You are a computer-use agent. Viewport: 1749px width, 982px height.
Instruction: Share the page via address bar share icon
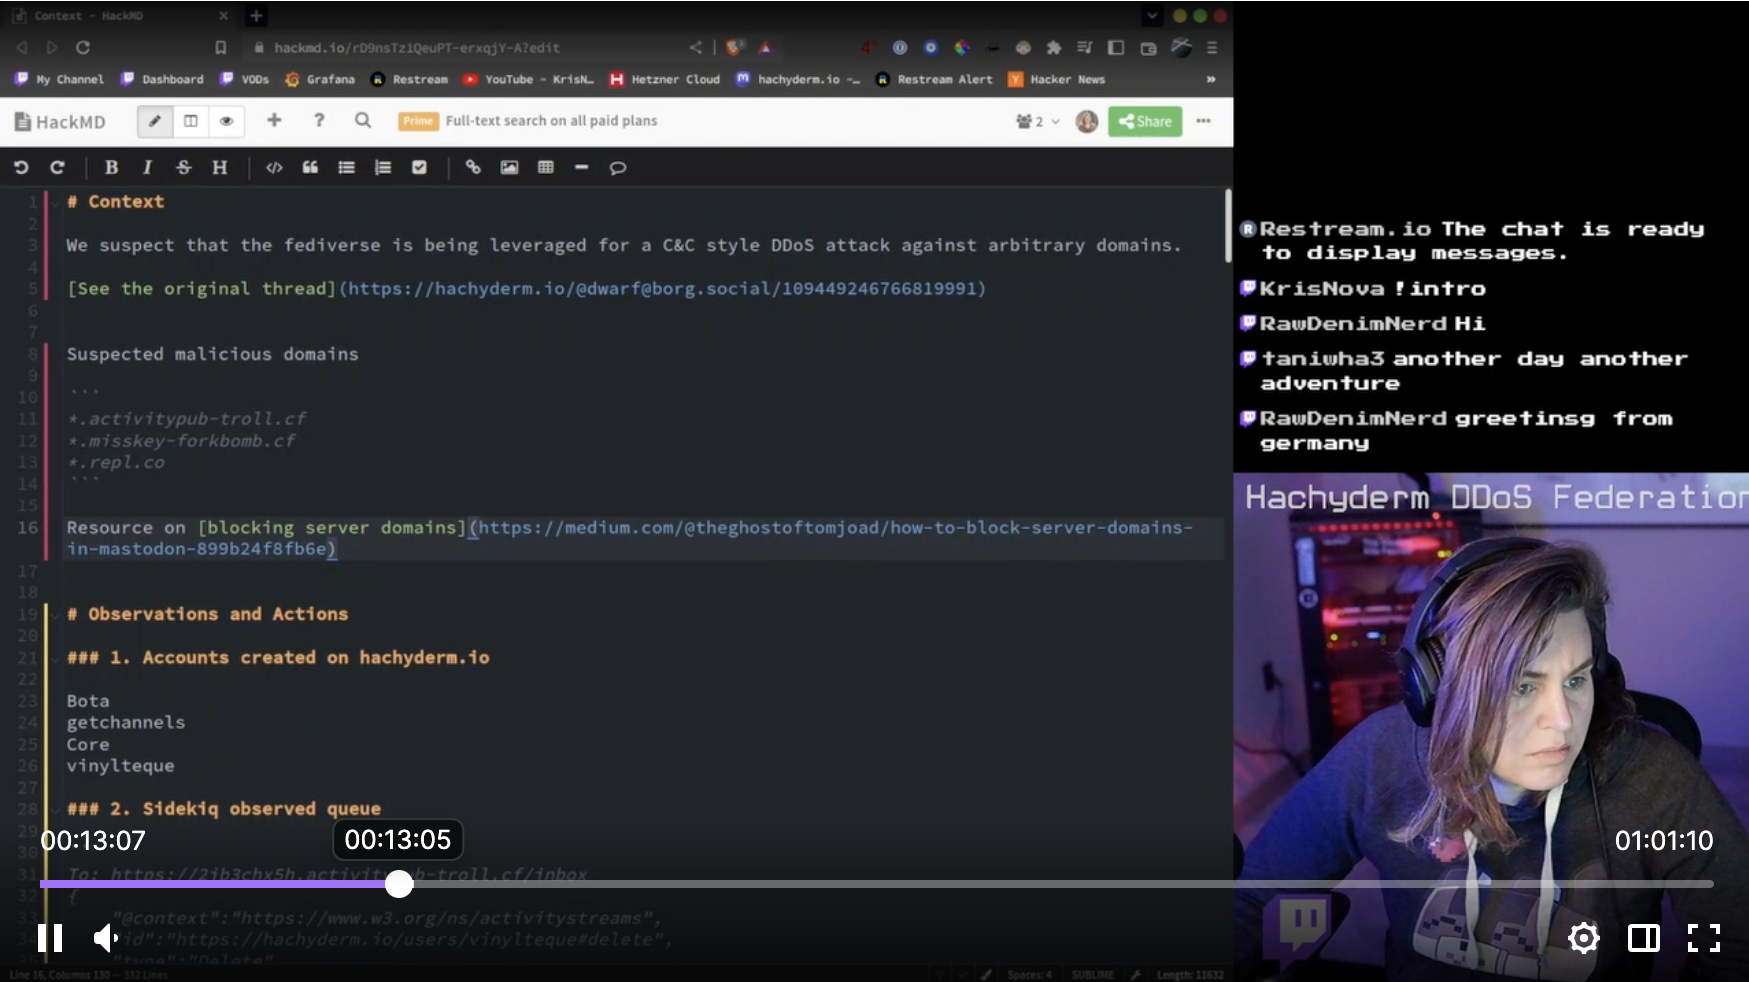click(x=696, y=47)
